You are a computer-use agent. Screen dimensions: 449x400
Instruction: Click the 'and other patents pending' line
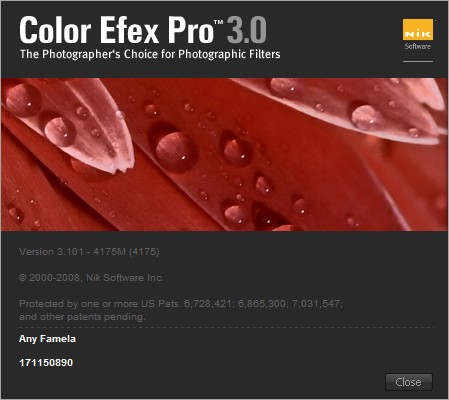coord(82,317)
